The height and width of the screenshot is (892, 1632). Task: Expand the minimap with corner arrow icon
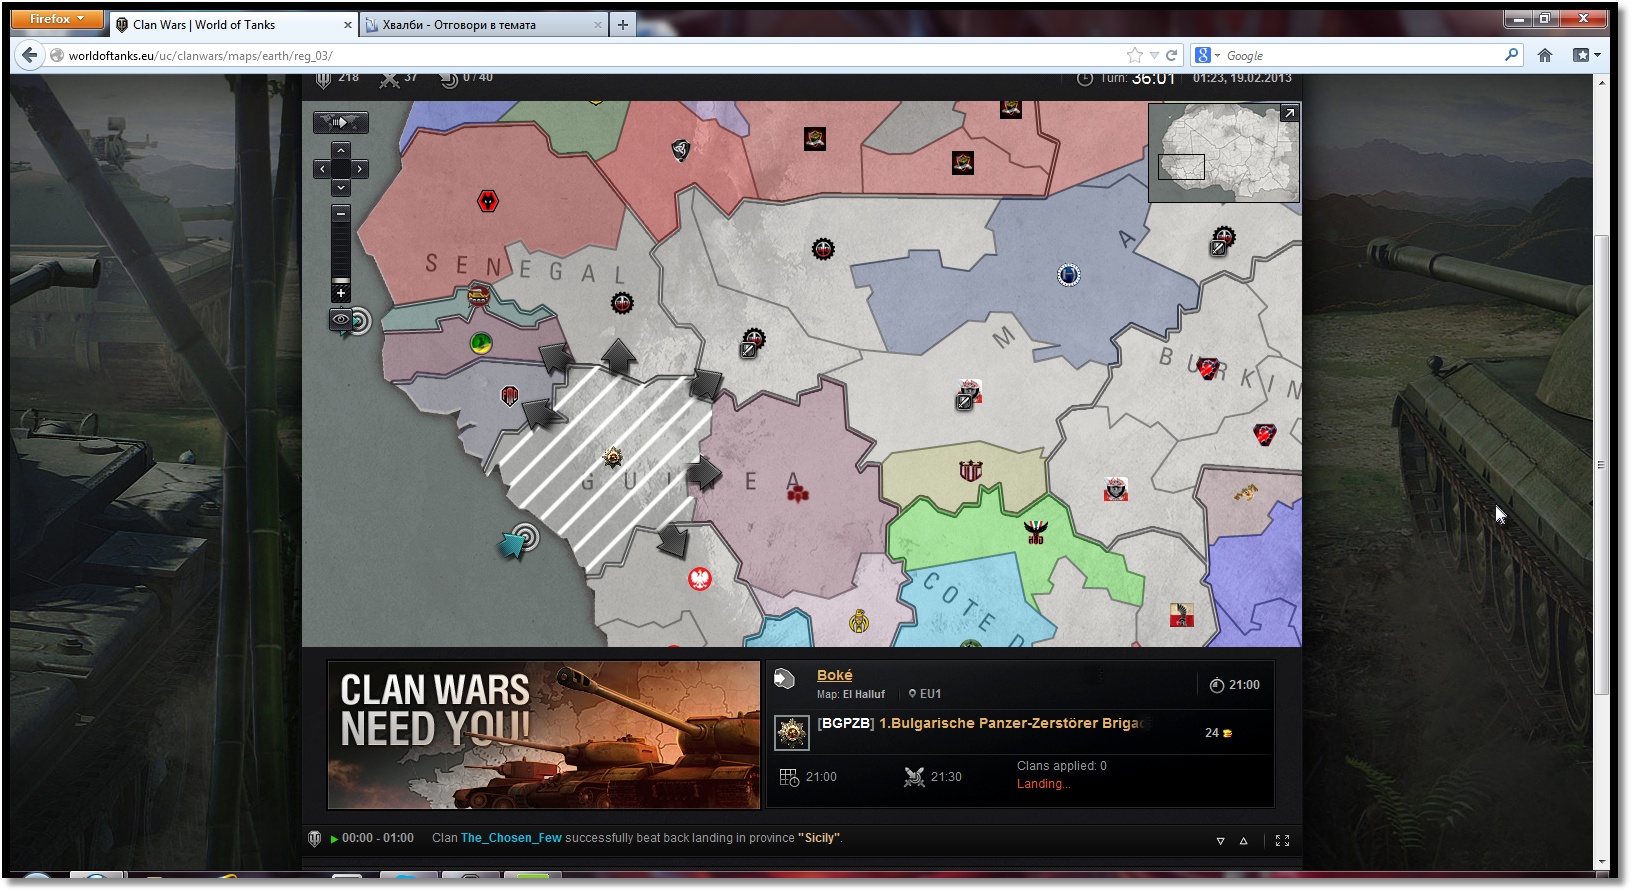pos(1289,114)
